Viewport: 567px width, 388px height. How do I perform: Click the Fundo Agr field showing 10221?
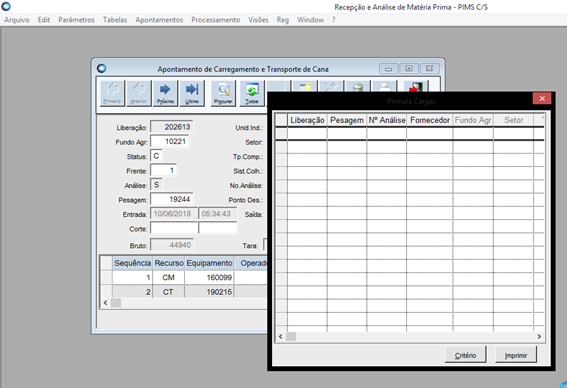pyautogui.click(x=169, y=141)
